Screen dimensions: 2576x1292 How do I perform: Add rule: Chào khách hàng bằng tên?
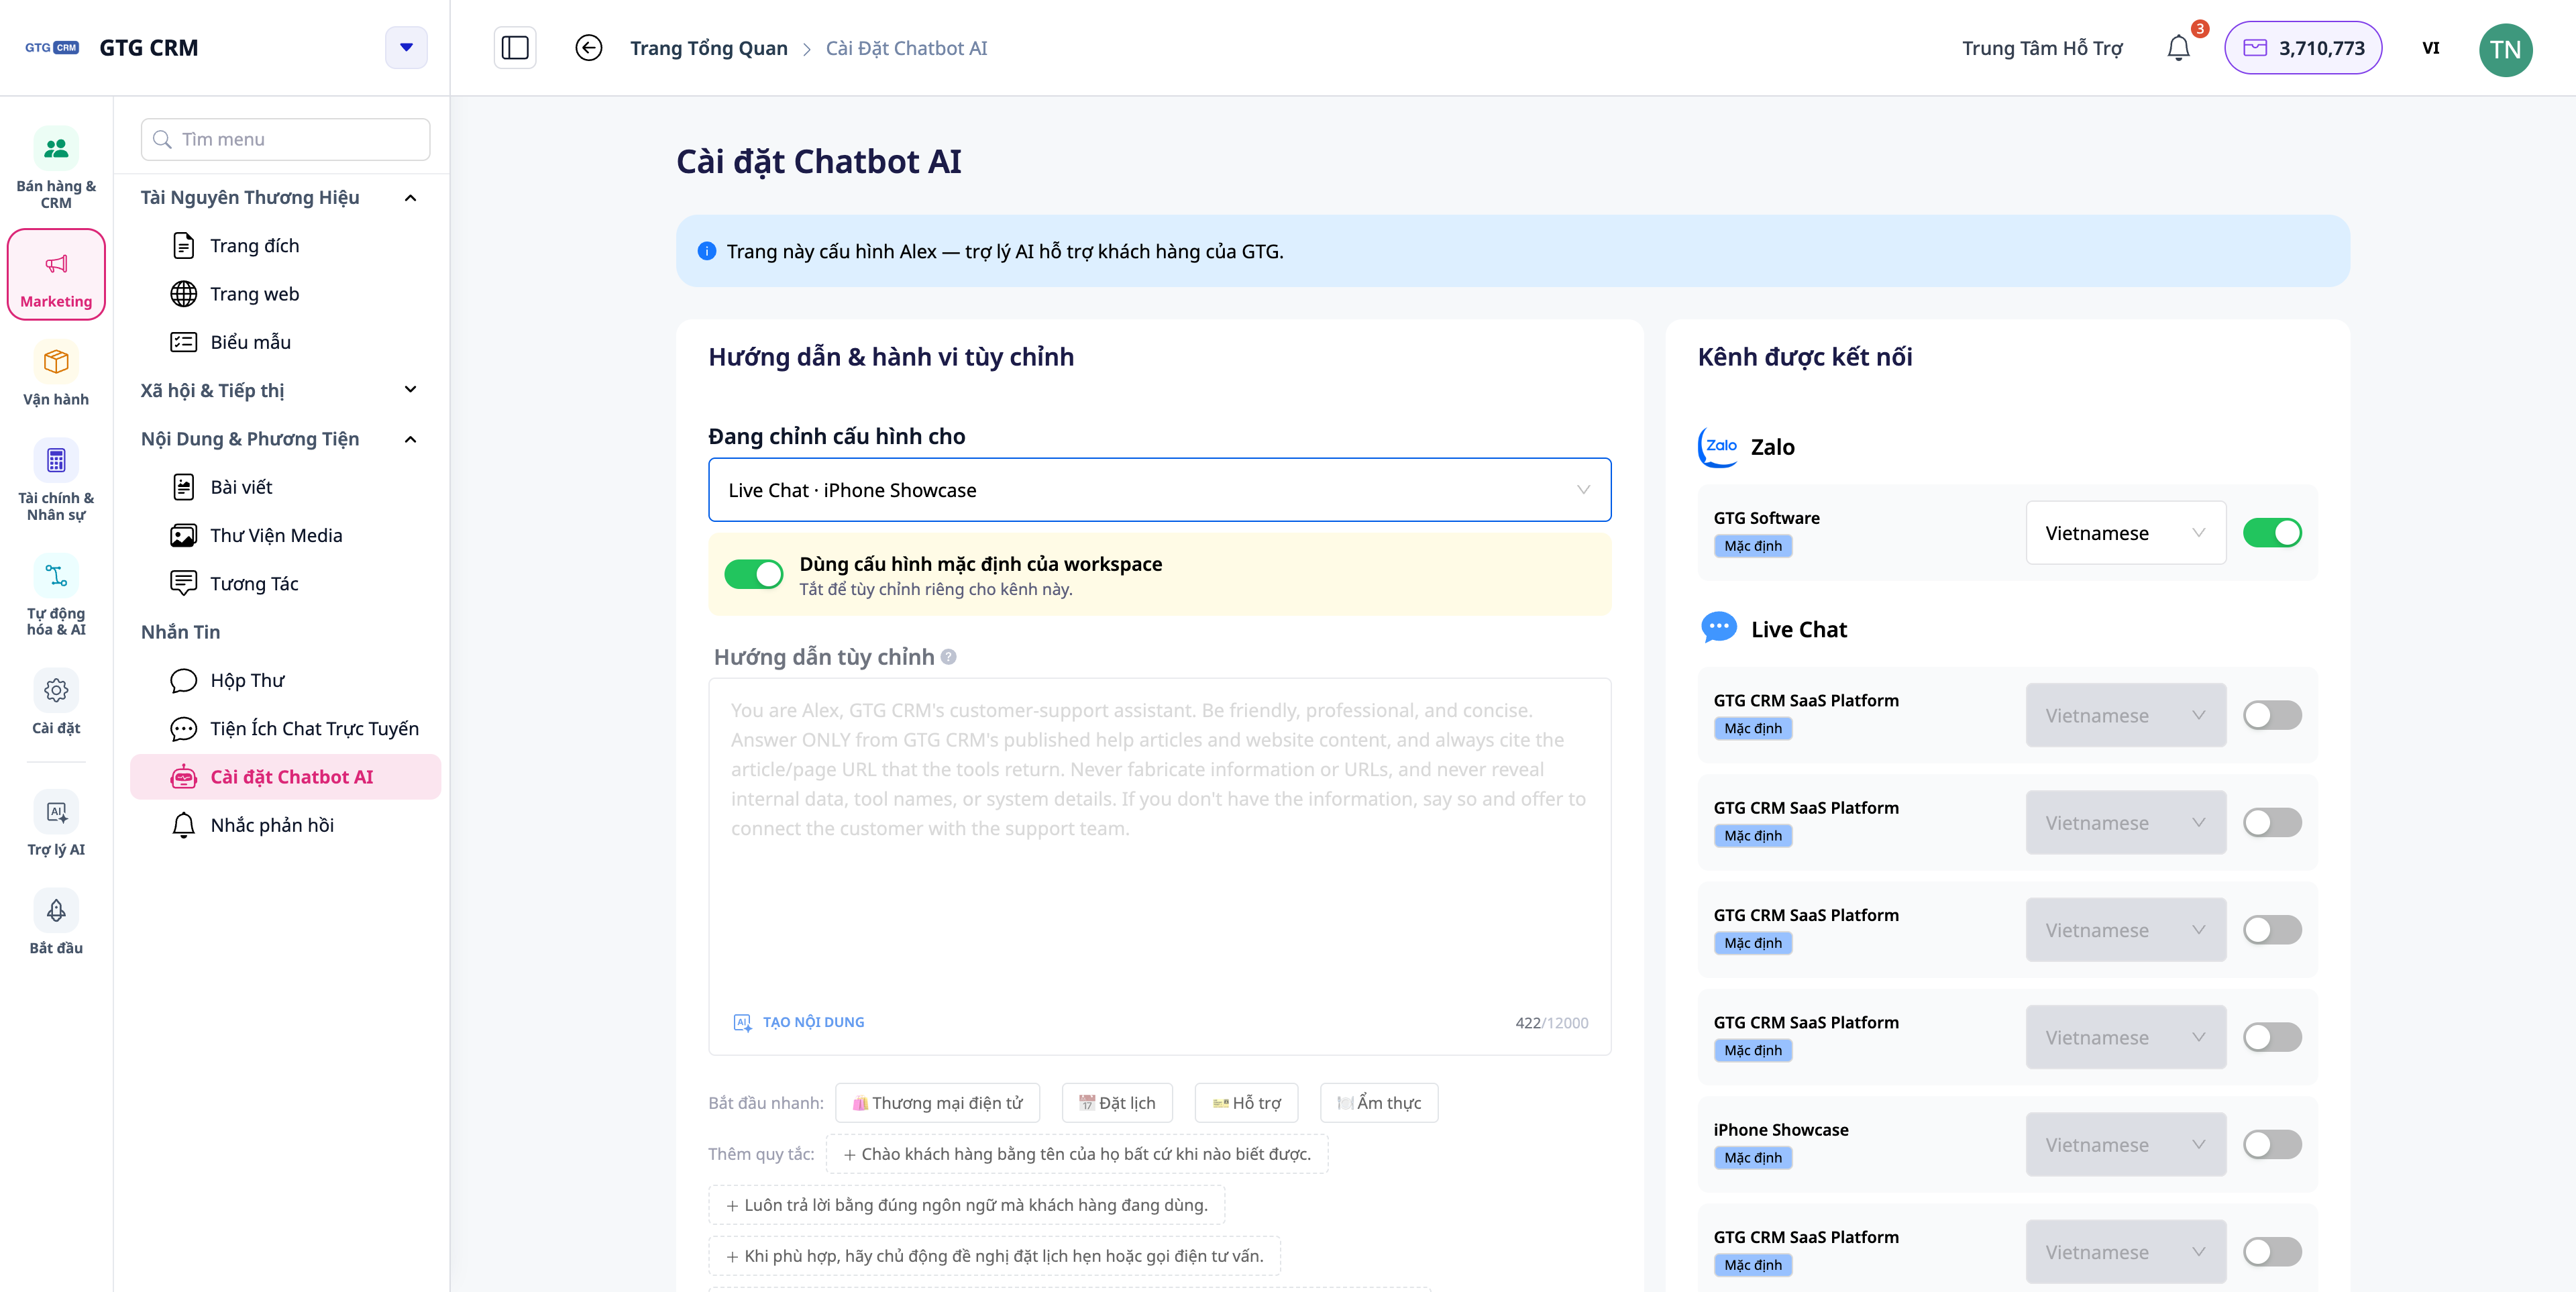click(x=1076, y=1153)
